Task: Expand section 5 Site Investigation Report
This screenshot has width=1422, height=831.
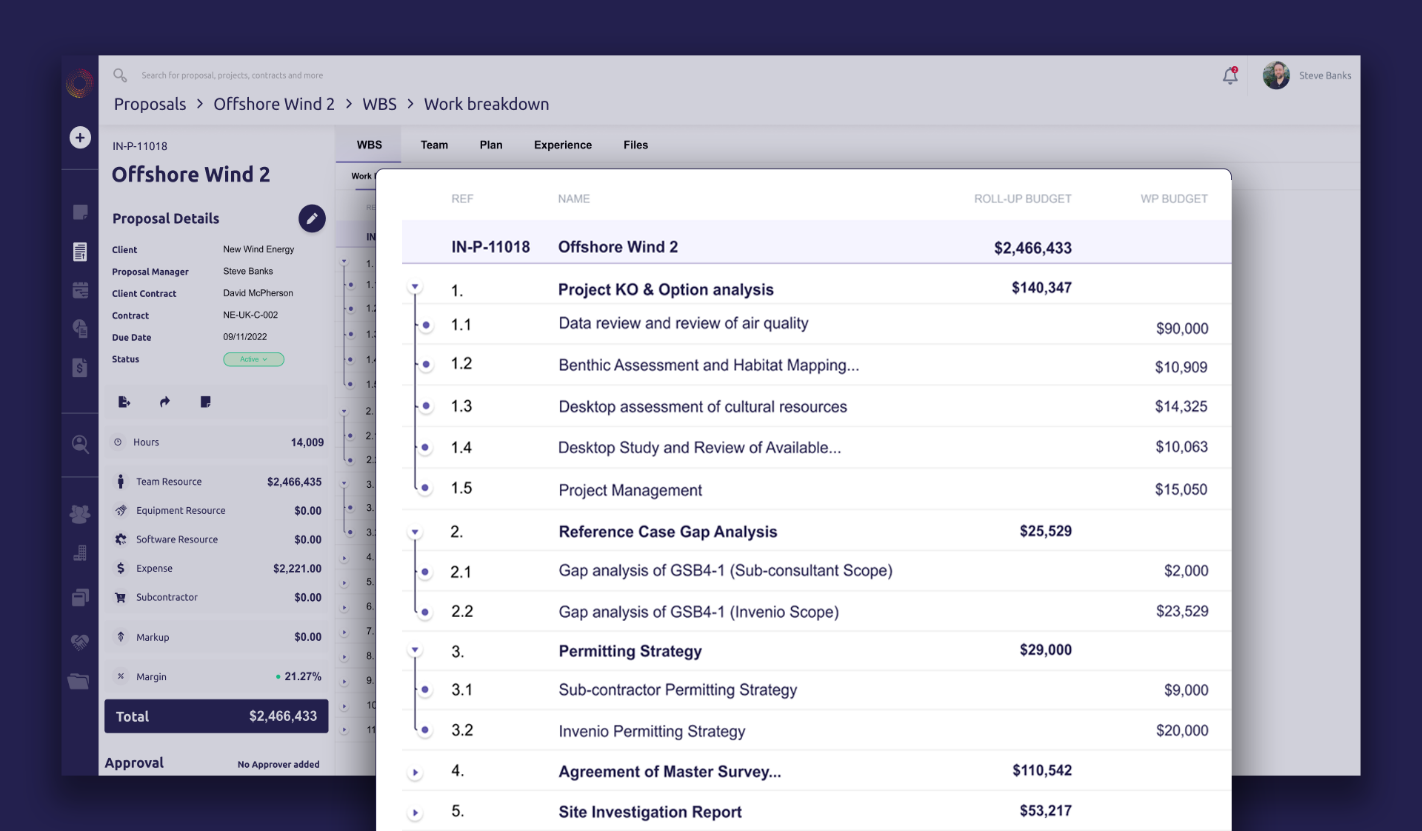Action: pyautogui.click(x=415, y=813)
